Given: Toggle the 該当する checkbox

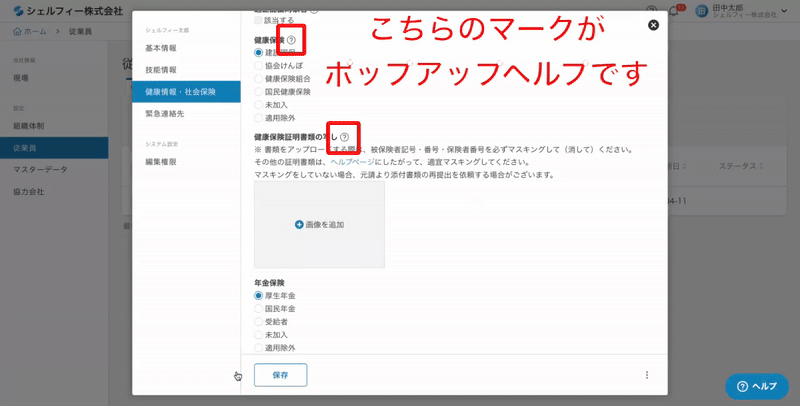Looking at the screenshot, I should coord(258,20).
